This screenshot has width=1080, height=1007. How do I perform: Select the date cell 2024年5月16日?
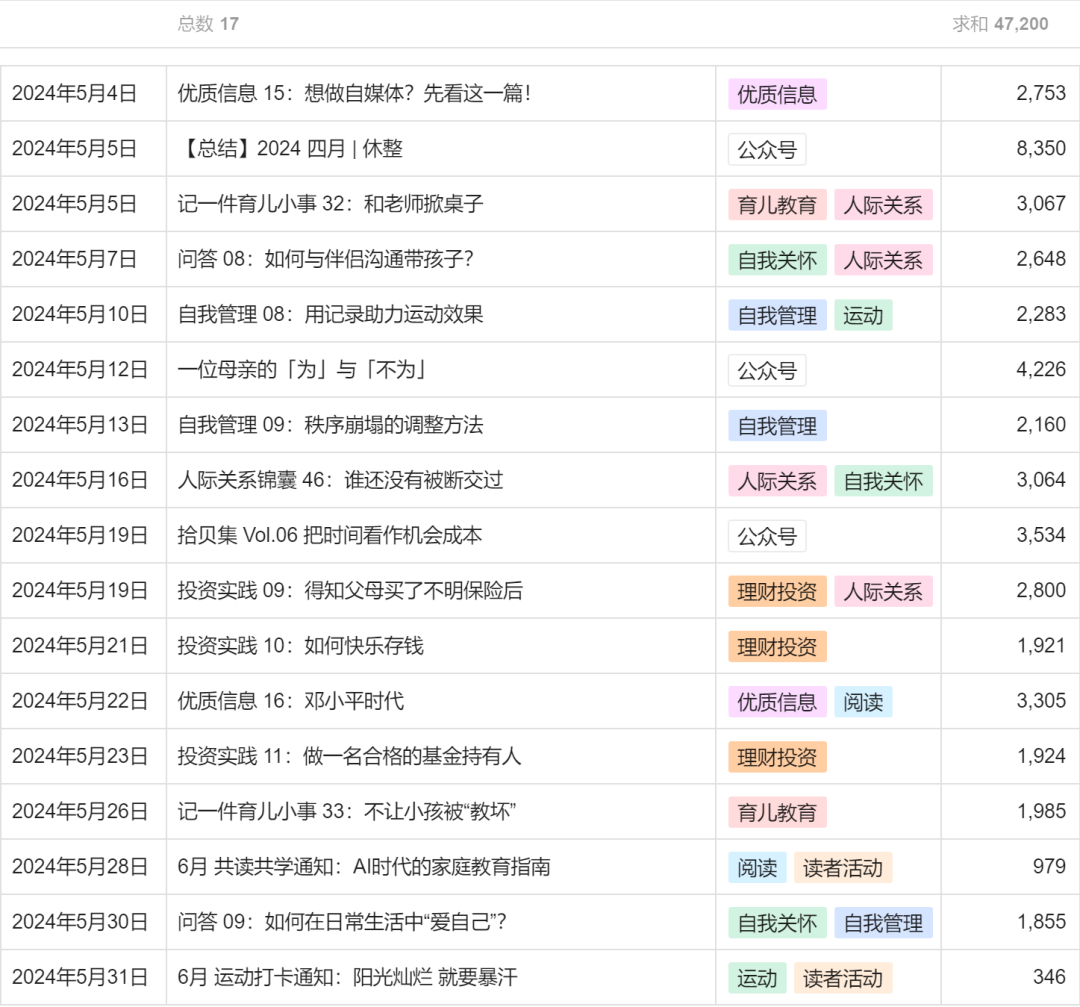point(80,480)
